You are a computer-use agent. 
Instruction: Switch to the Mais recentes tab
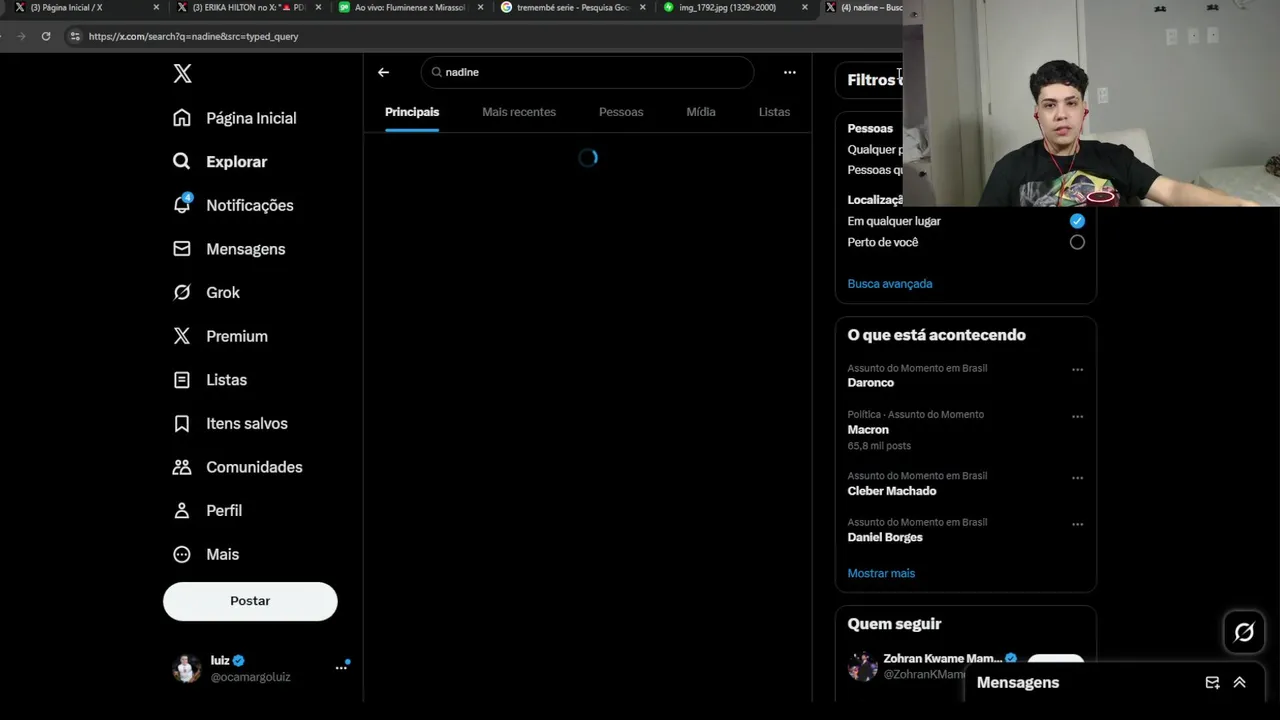click(x=519, y=112)
